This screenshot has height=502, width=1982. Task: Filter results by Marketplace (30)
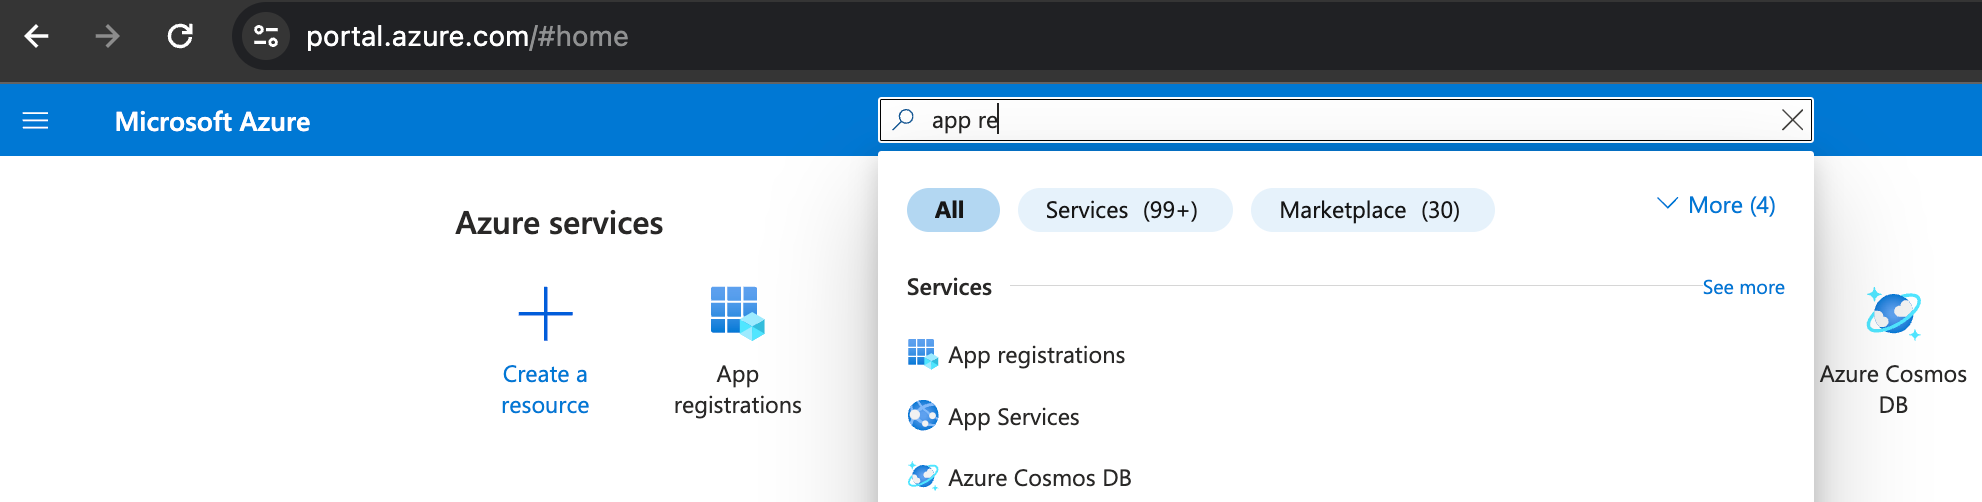click(x=1373, y=210)
